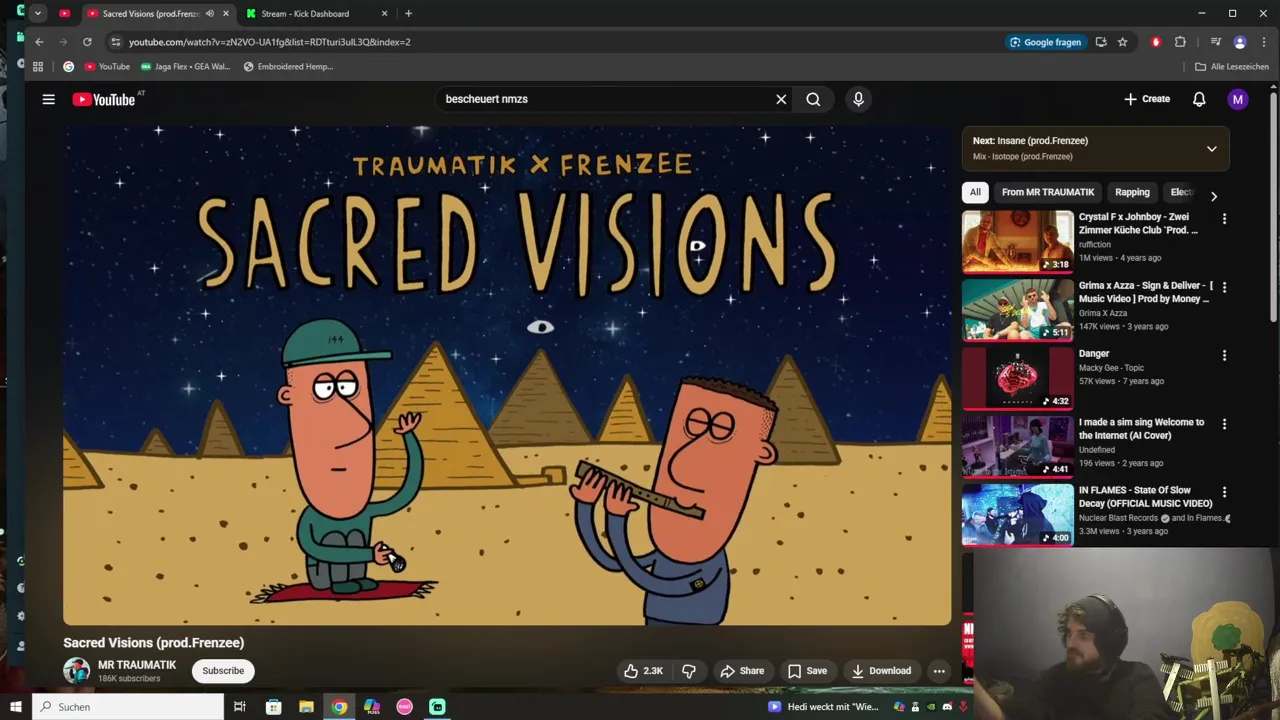Click the Google fragen lens button

click(1046, 42)
